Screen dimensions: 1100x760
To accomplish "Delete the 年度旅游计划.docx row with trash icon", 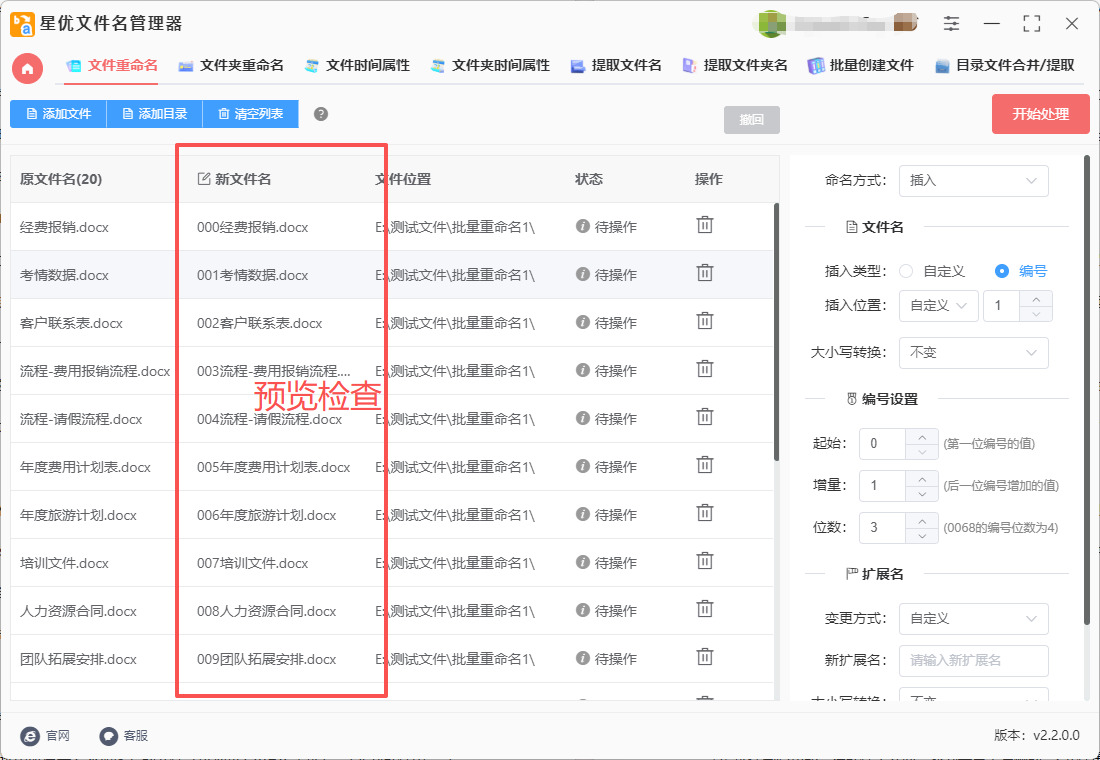I will click(x=704, y=513).
